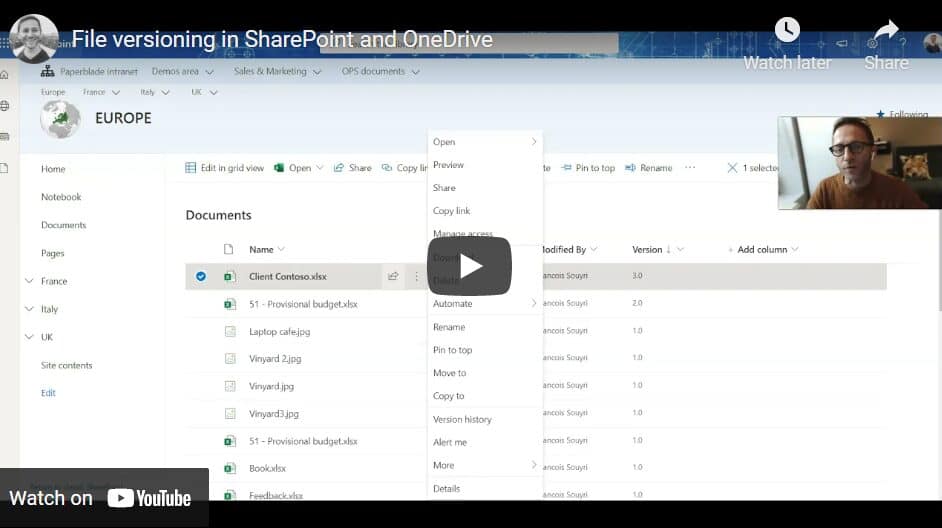Image resolution: width=942 pixels, height=528 pixels.
Task: Click the Share arrow icon
Action: tap(886, 31)
